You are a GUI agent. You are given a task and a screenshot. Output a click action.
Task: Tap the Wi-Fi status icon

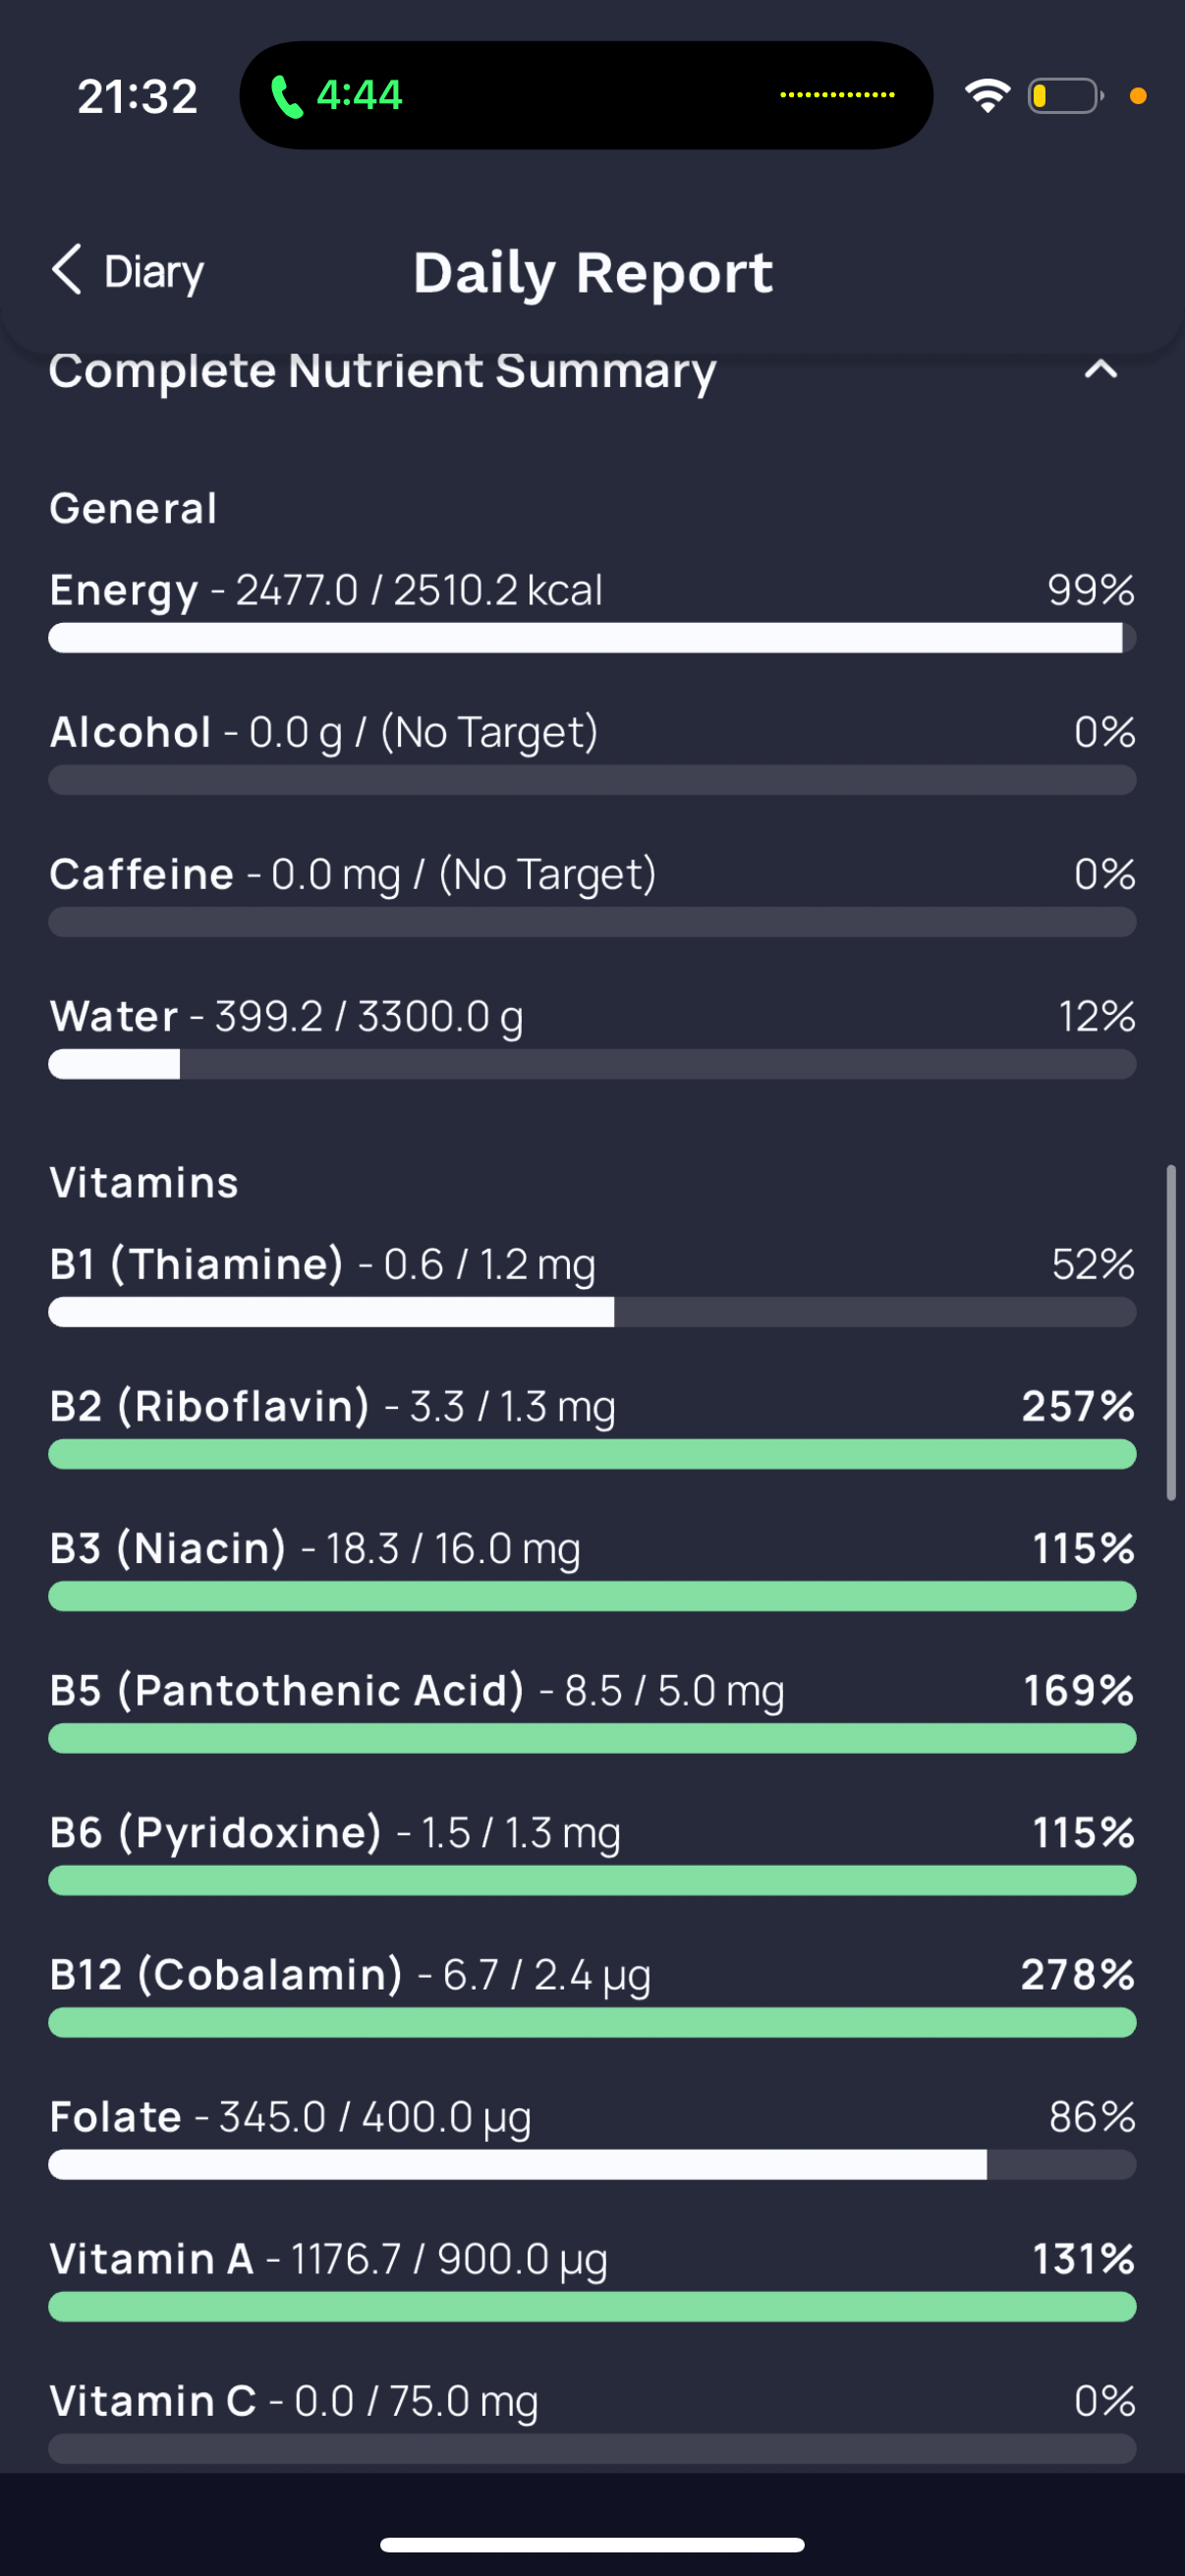click(x=987, y=96)
